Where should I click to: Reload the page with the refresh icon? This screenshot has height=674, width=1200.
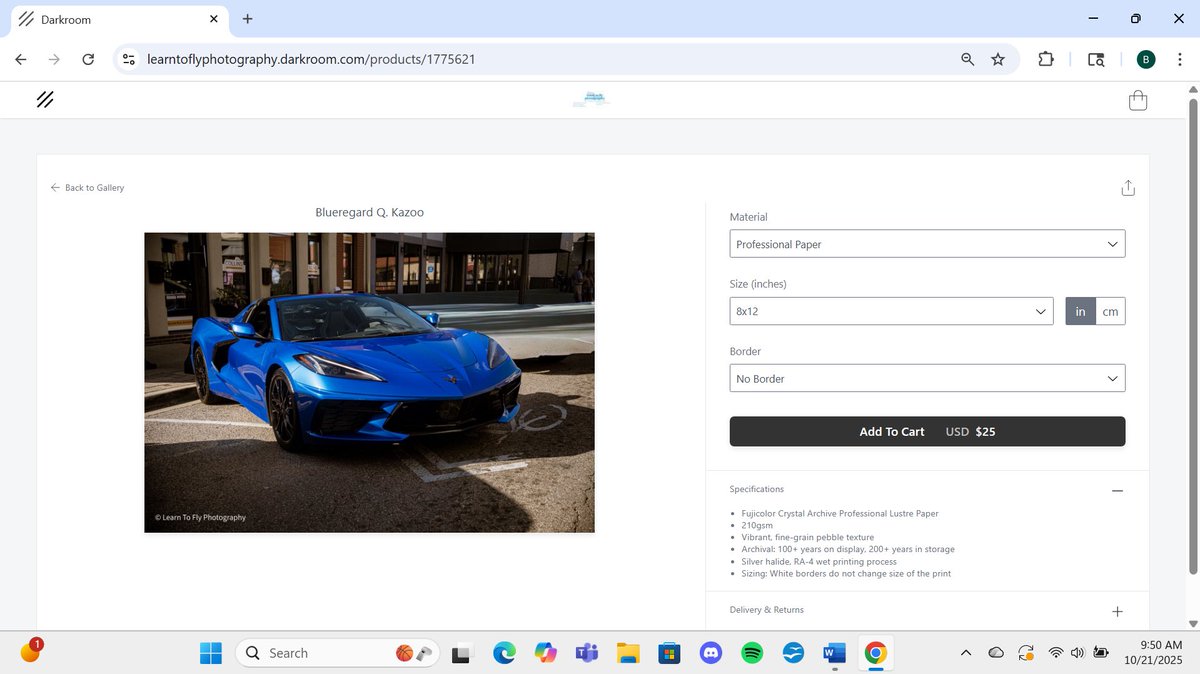(x=88, y=59)
